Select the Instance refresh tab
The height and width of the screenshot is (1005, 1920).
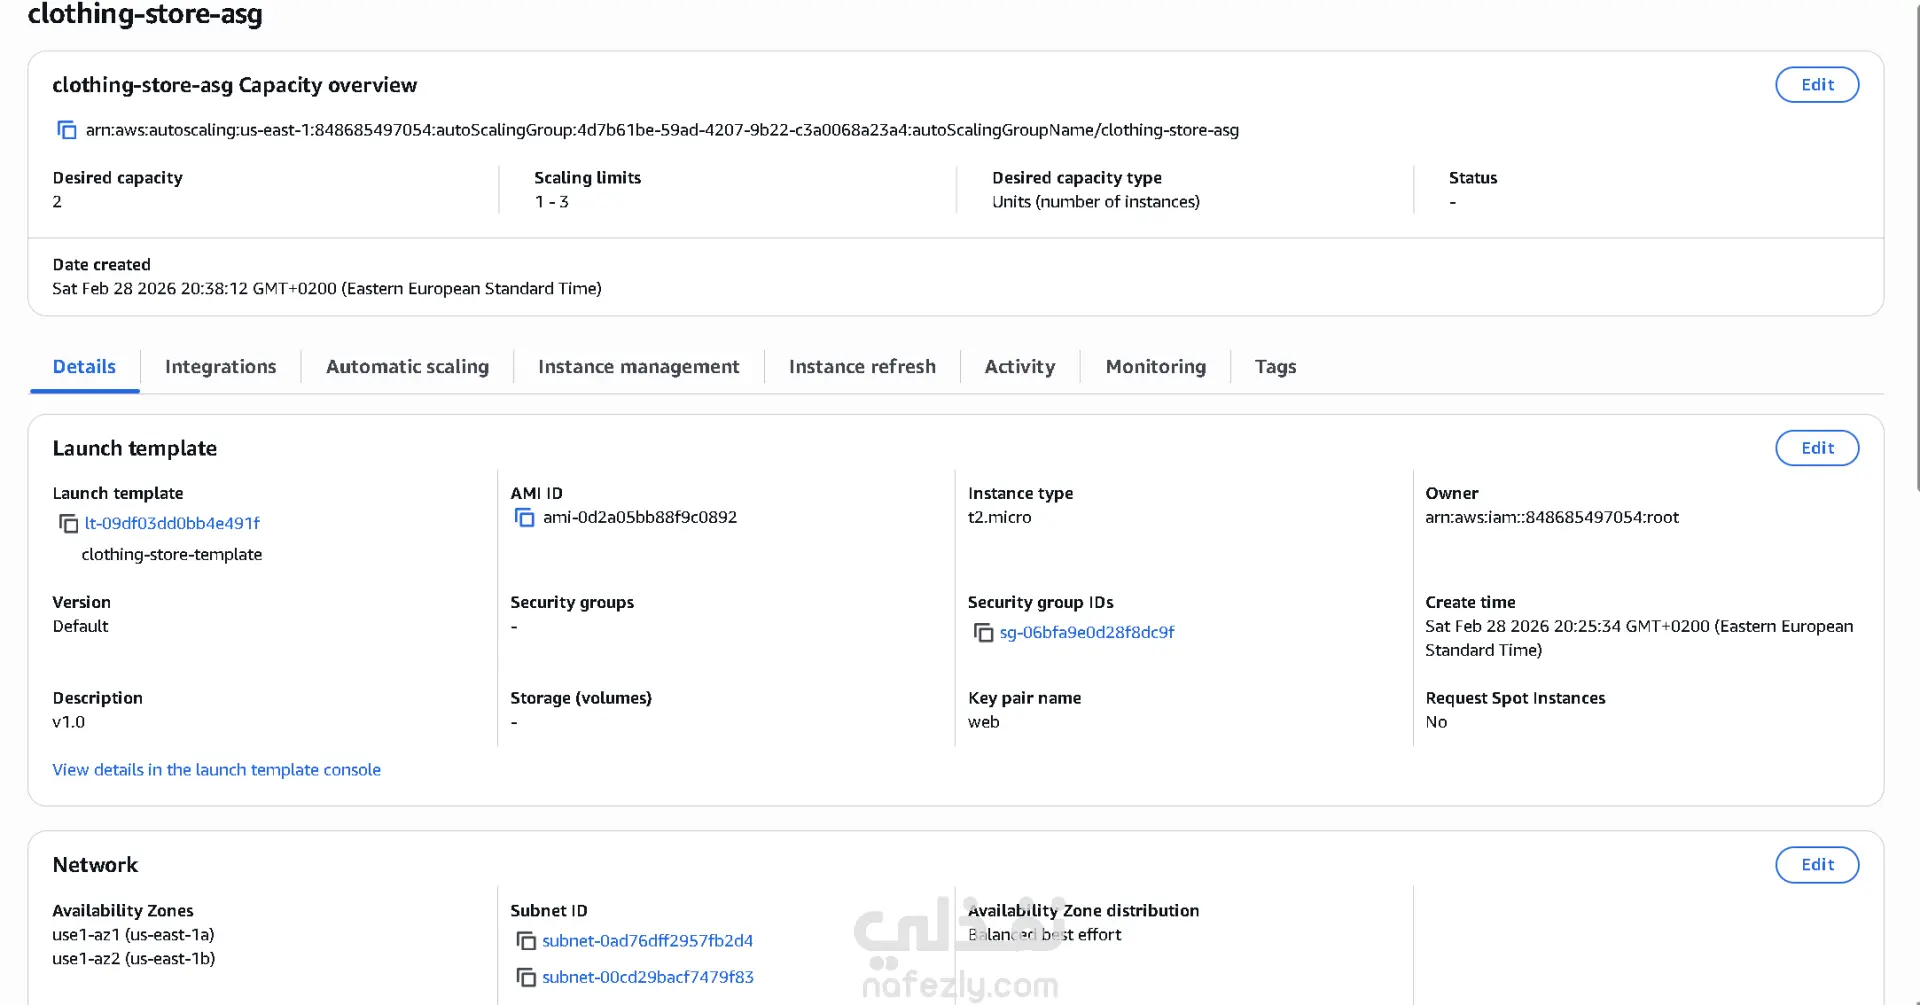(862, 367)
